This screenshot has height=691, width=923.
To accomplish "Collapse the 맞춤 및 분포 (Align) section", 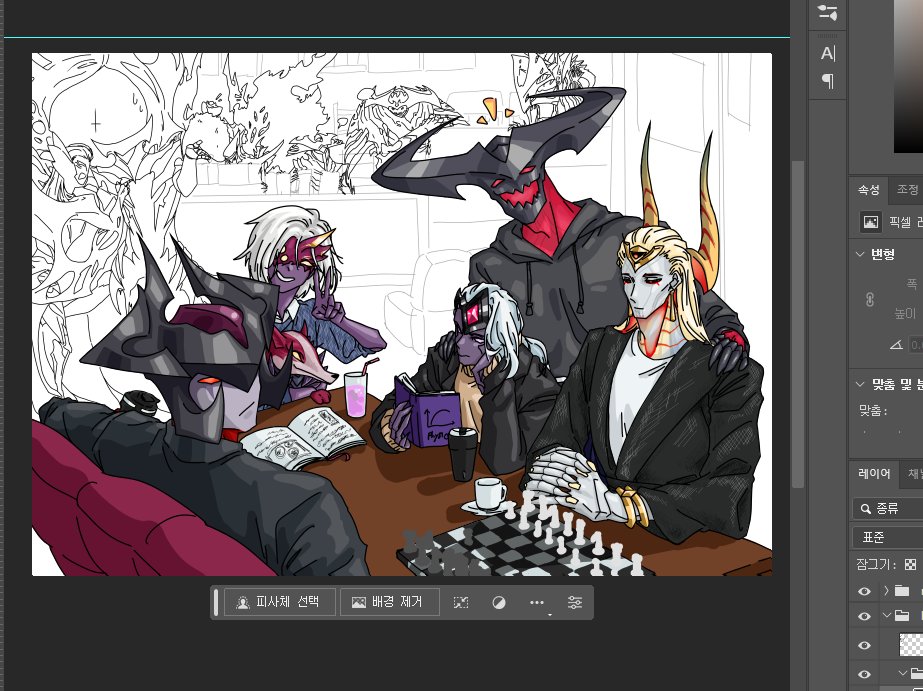I will 860,384.
